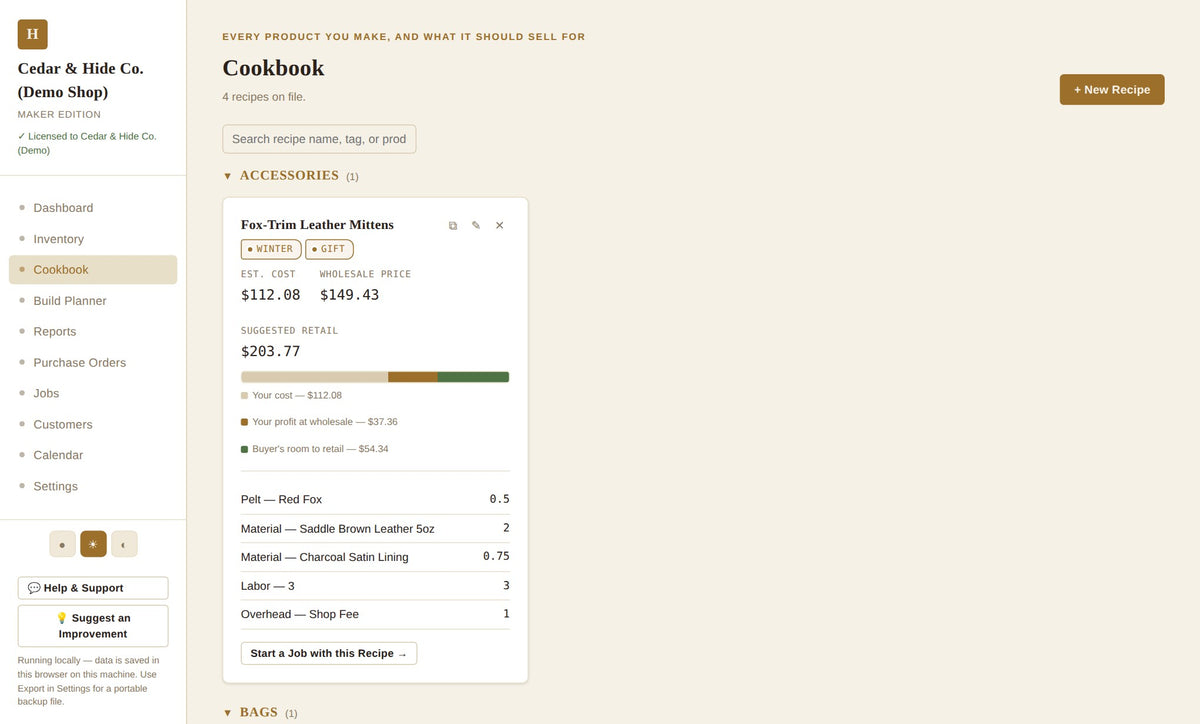Filter by the WINTER tag
1200x724 pixels.
(271, 249)
